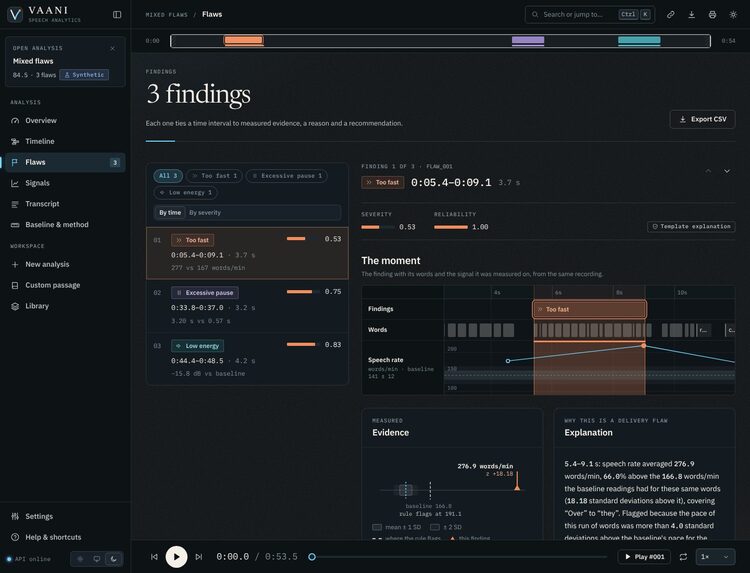Image resolution: width=750 pixels, height=573 pixels.
Task: Sort findings By severity
Action: click(x=205, y=212)
